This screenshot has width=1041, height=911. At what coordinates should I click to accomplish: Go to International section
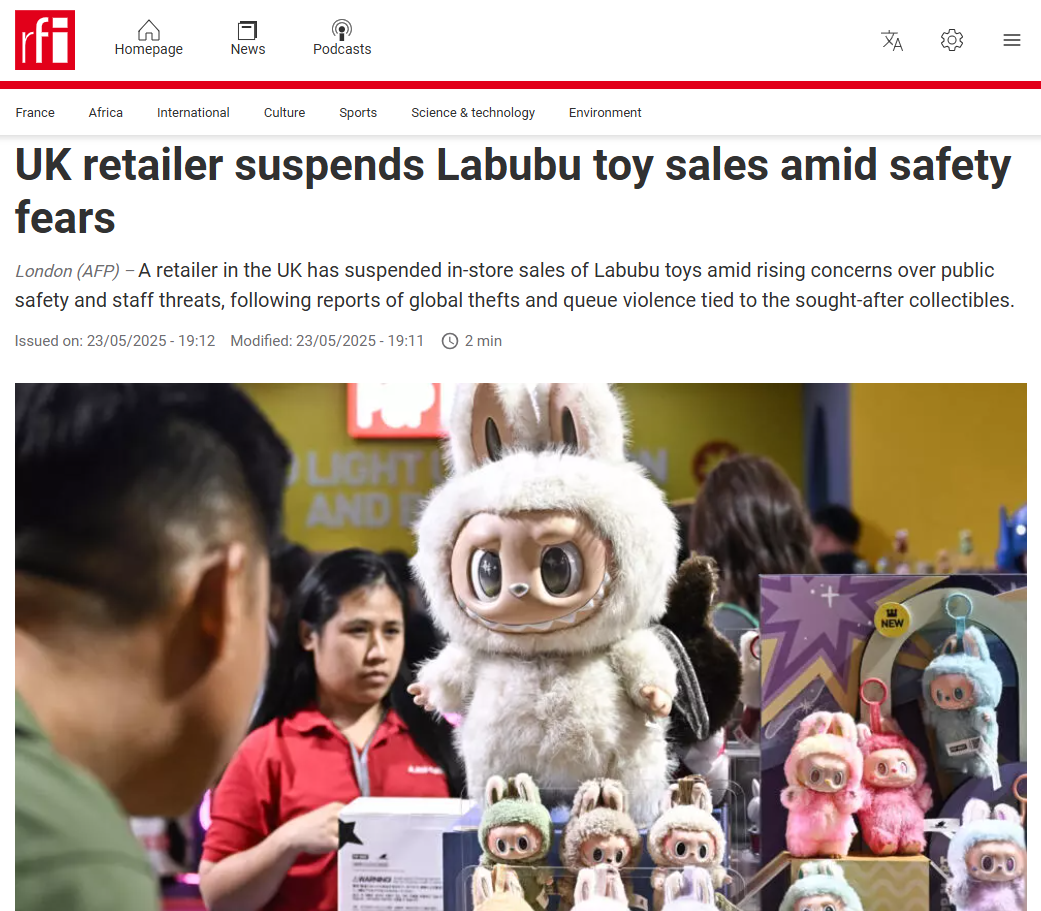[x=193, y=113]
